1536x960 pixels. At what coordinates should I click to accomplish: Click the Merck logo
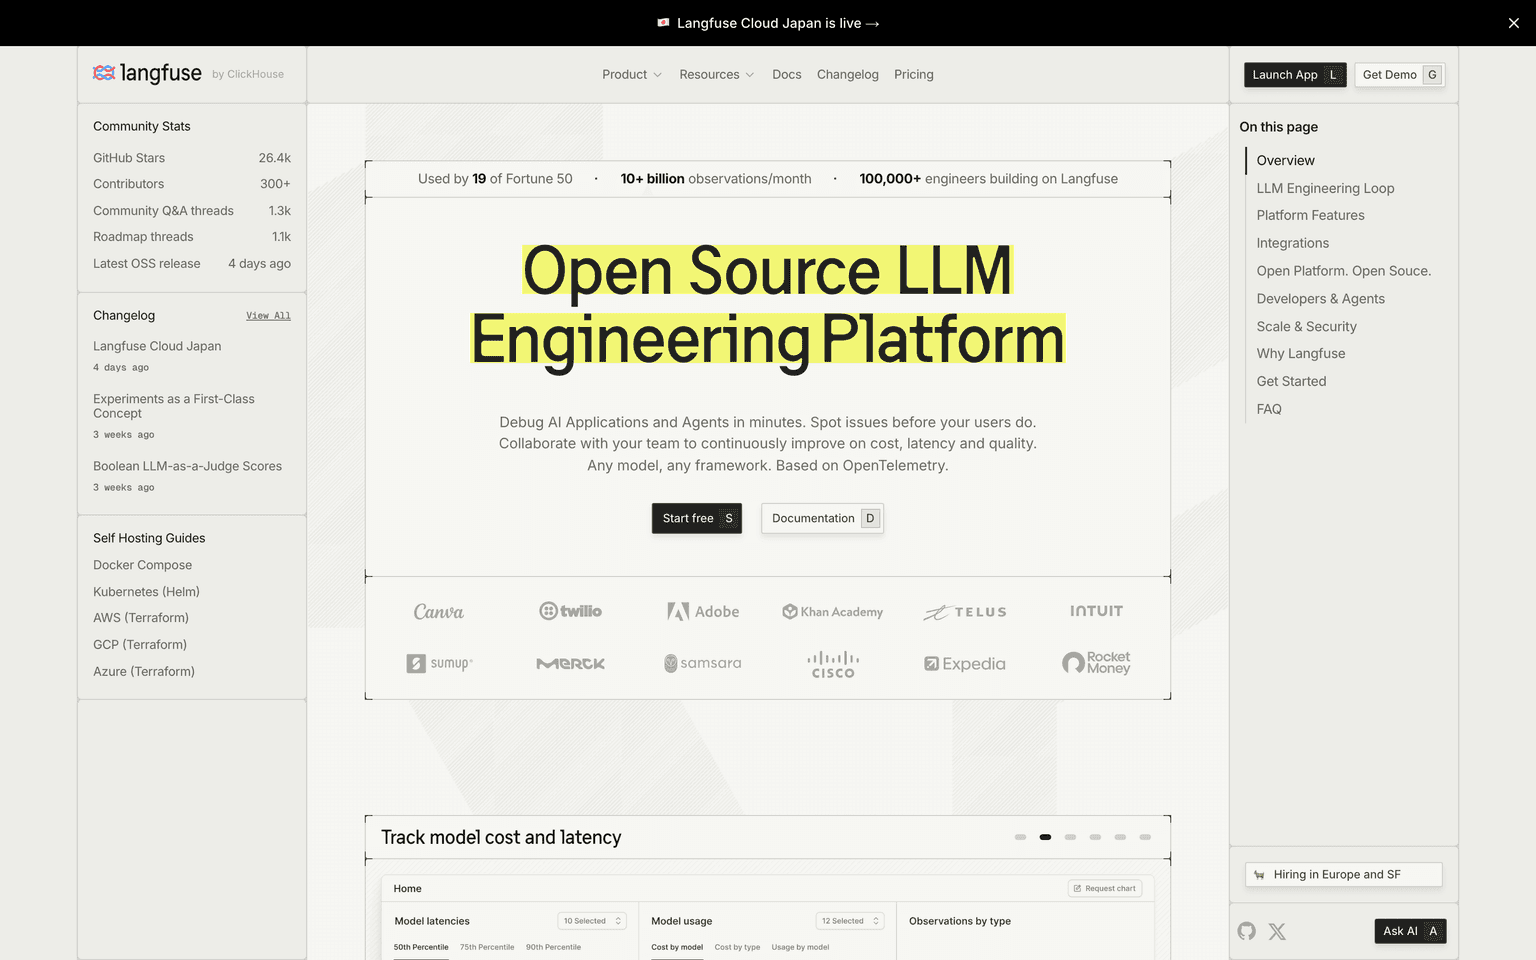pyautogui.click(x=571, y=663)
